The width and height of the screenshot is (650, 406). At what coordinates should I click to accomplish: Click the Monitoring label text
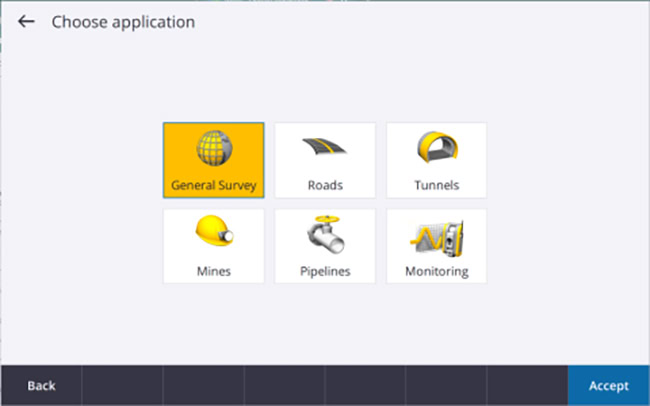(437, 271)
